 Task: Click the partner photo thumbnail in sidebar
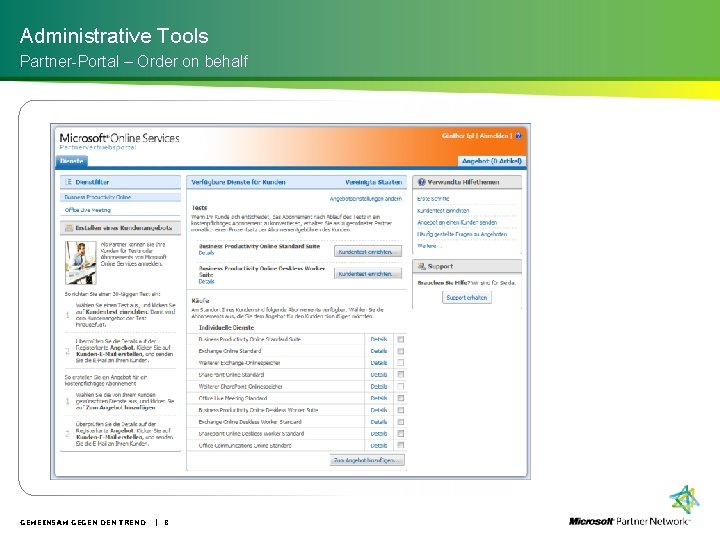pos(81,263)
